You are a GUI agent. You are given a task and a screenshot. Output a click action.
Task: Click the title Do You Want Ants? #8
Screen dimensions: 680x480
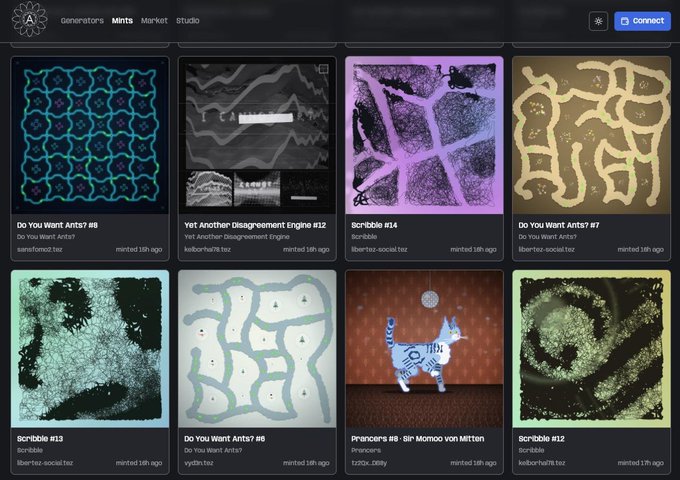pos(57,225)
